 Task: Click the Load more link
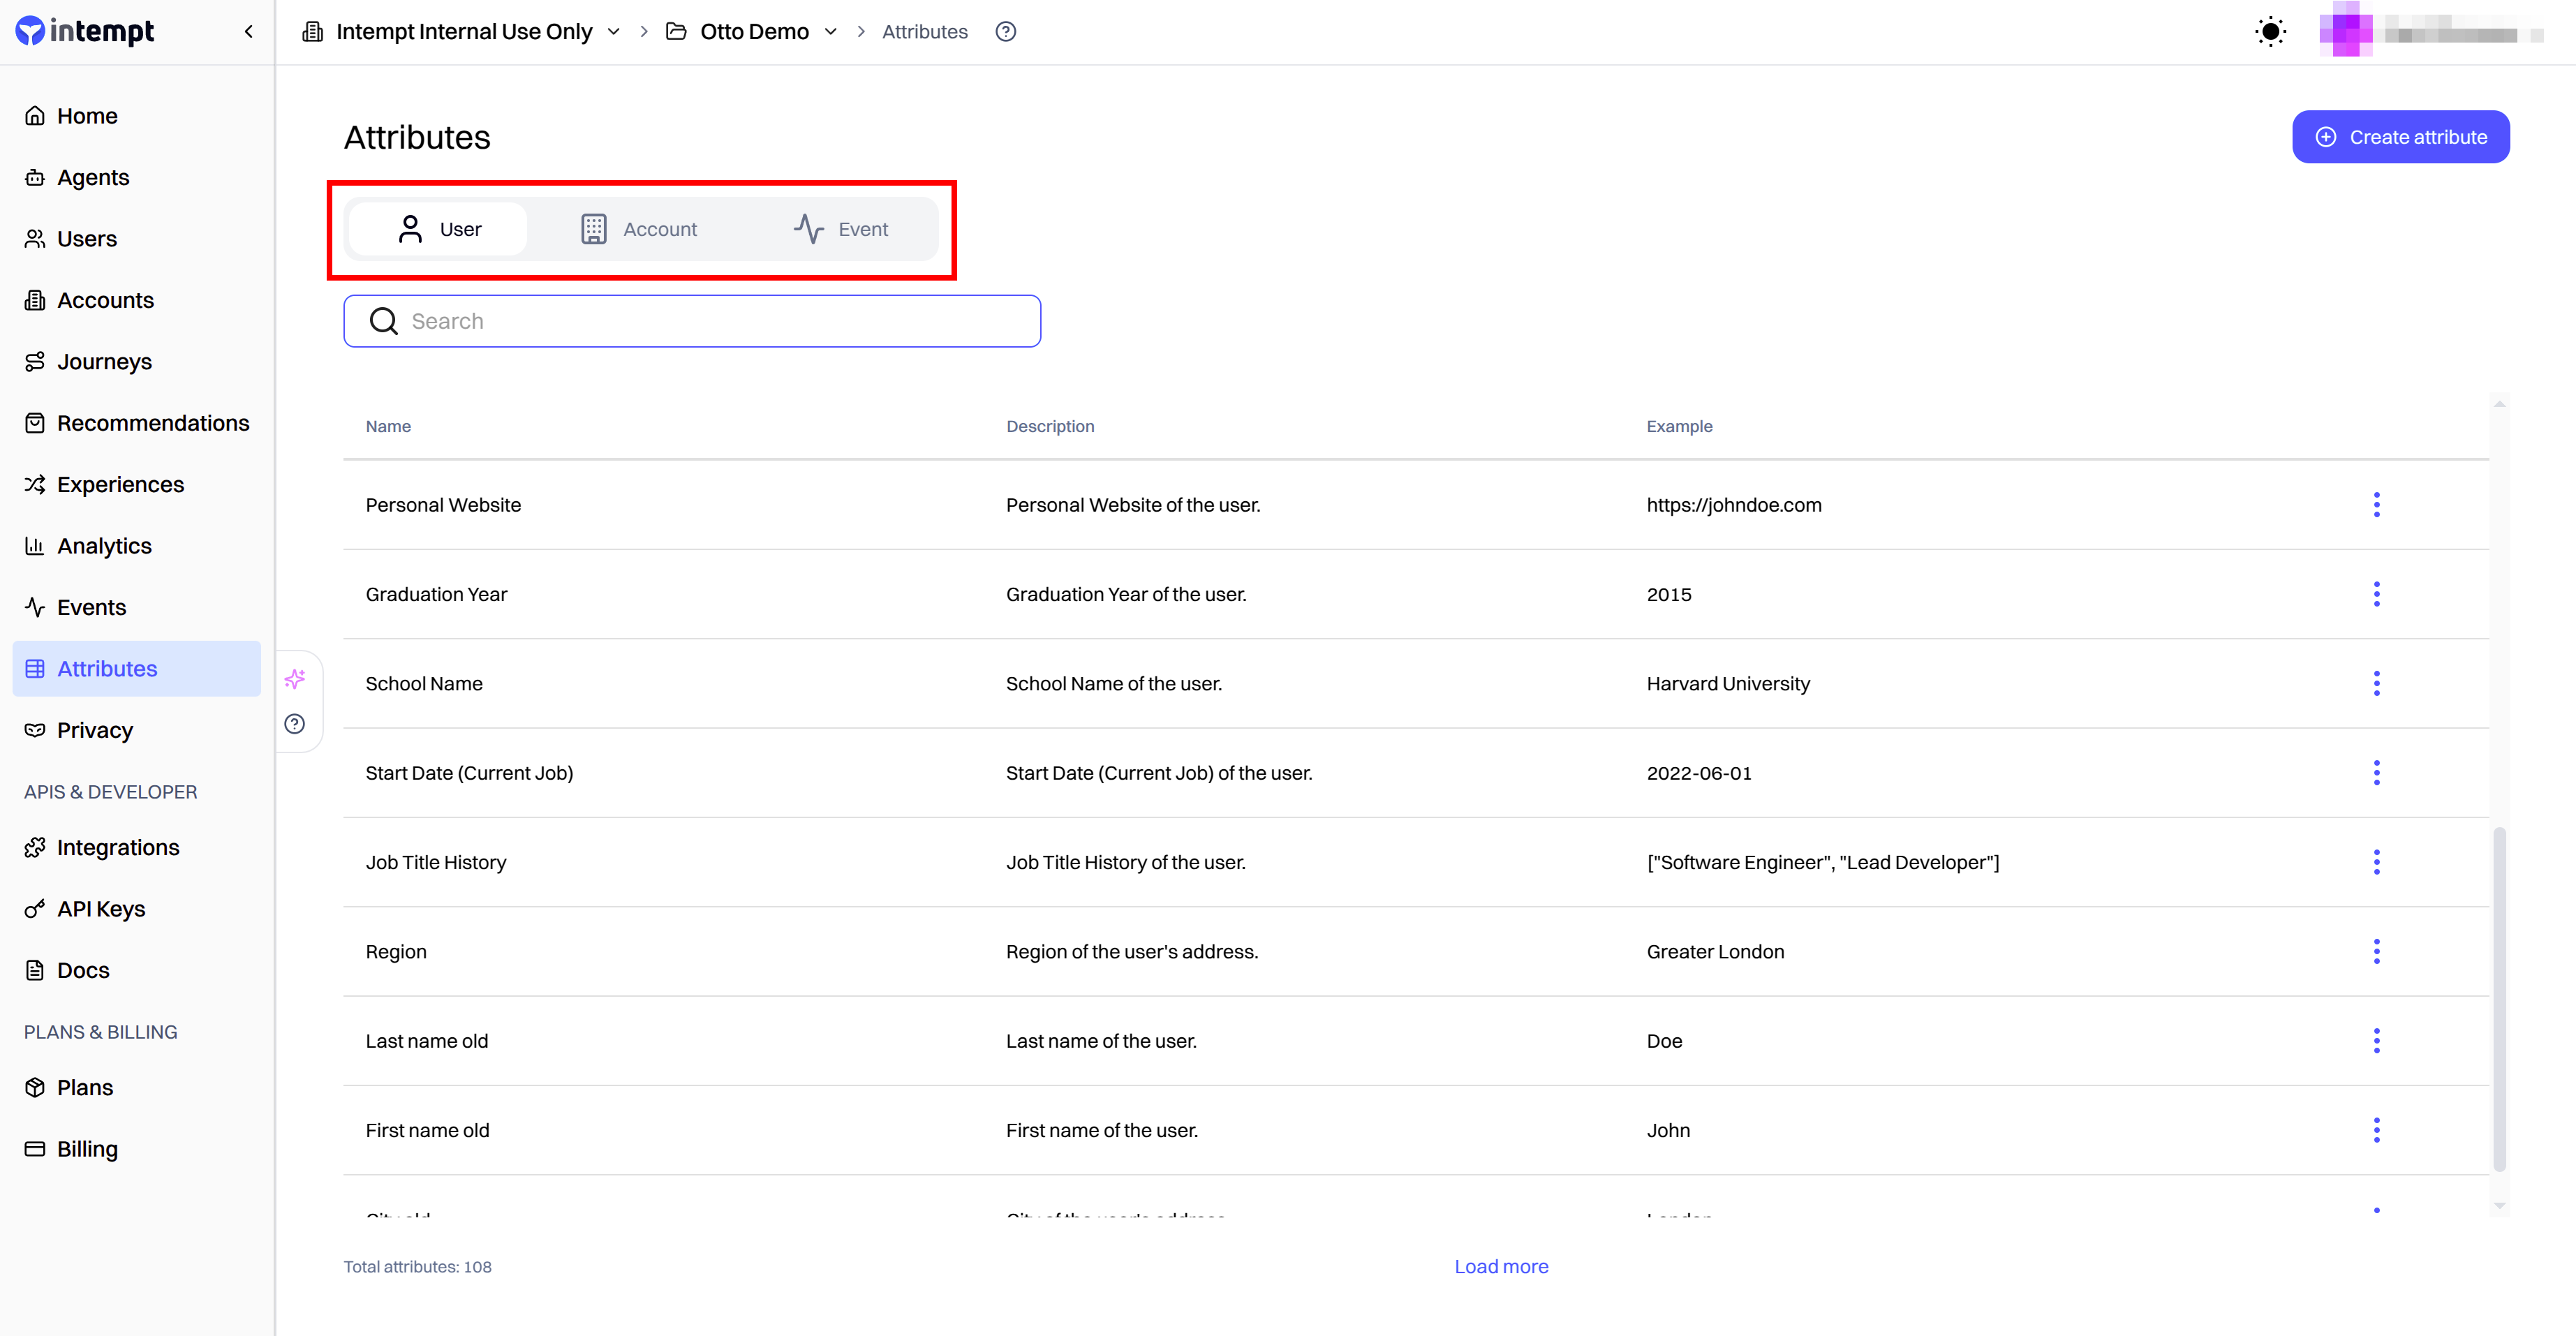coord(1501,1267)
